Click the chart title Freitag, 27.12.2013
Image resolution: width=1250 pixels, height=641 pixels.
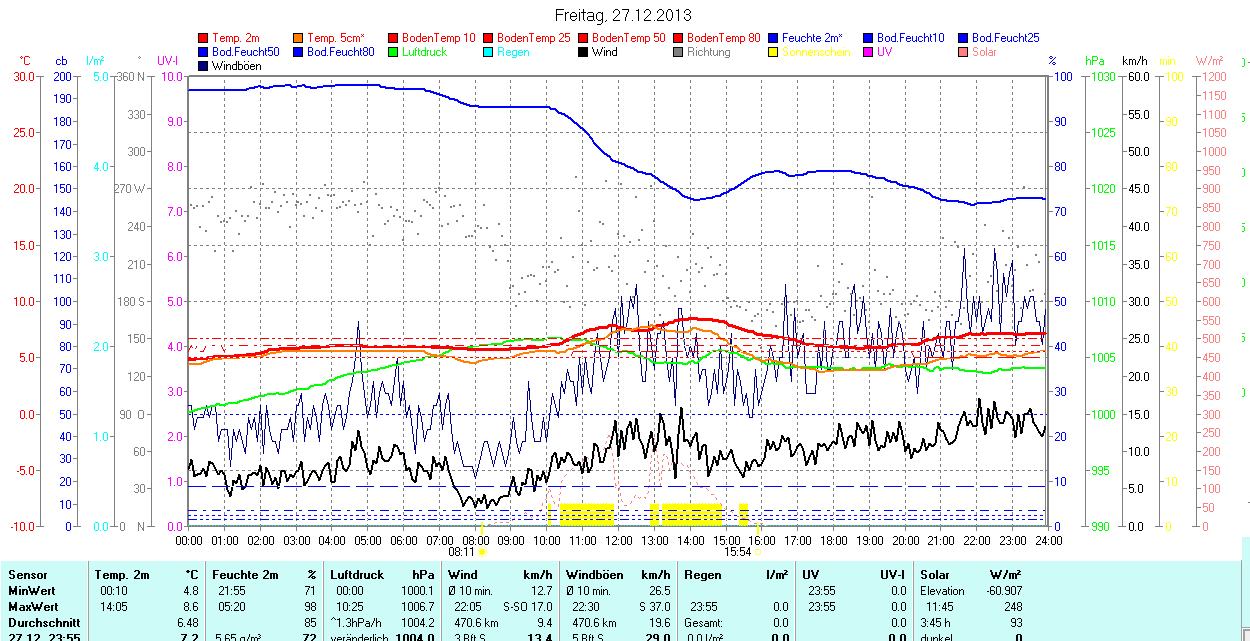(624, 15)
